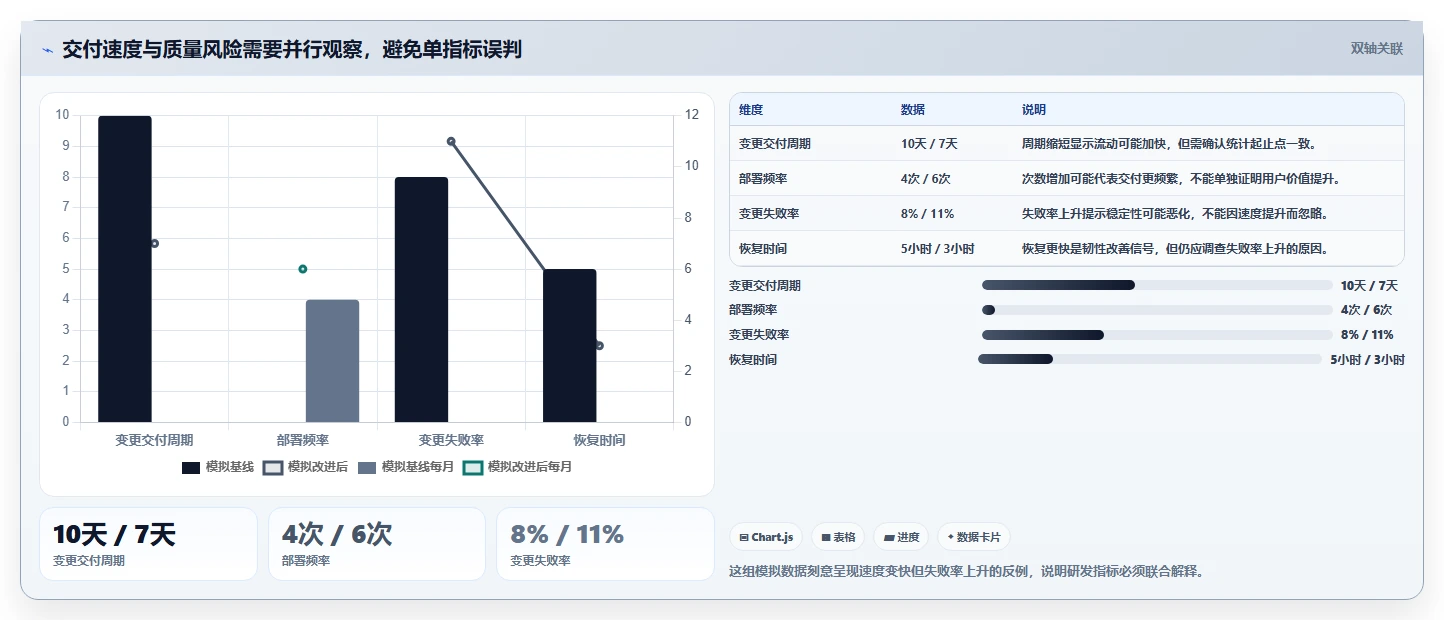The height and width of the screenshot is (620, 1444).
Task: Click the 数据 column header
Action: pos(913,110)
